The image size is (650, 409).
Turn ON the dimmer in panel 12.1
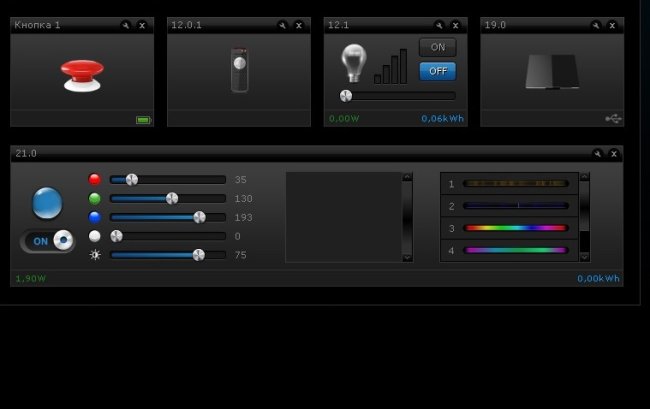pyautogui.click(x=437, y=47)
